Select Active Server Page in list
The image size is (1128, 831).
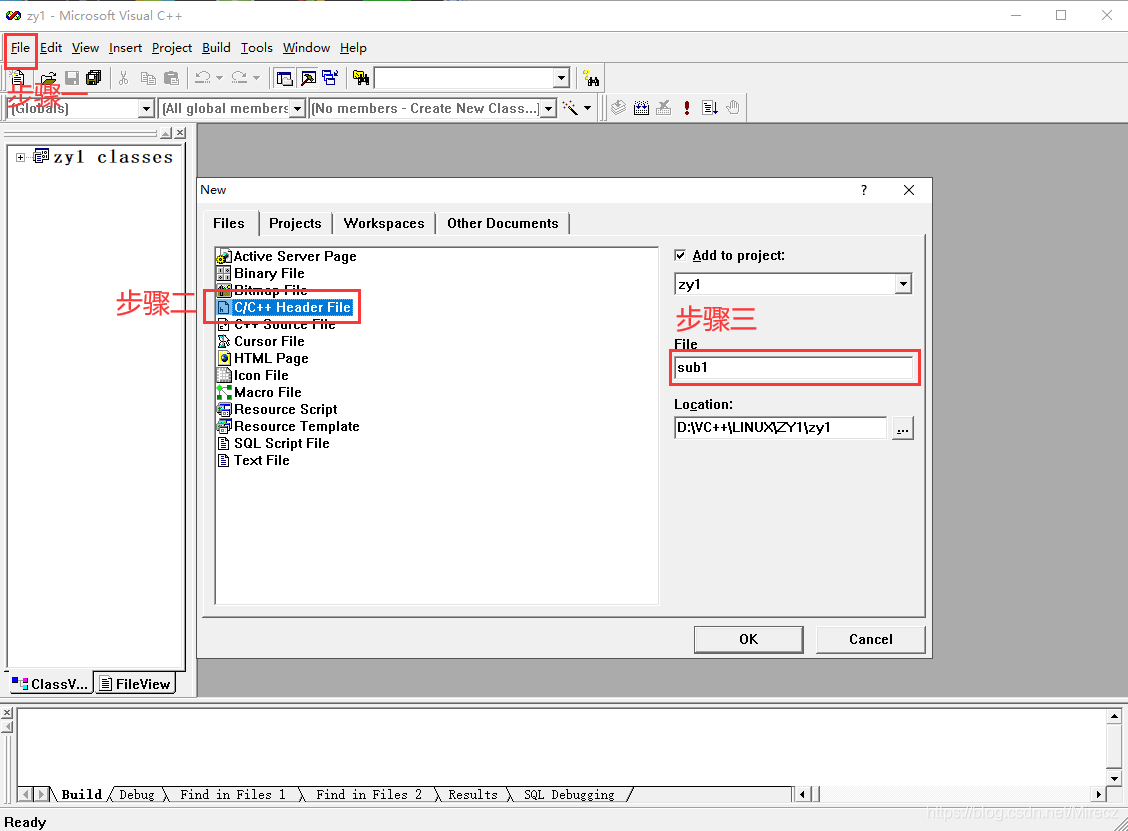coord(286,256)
